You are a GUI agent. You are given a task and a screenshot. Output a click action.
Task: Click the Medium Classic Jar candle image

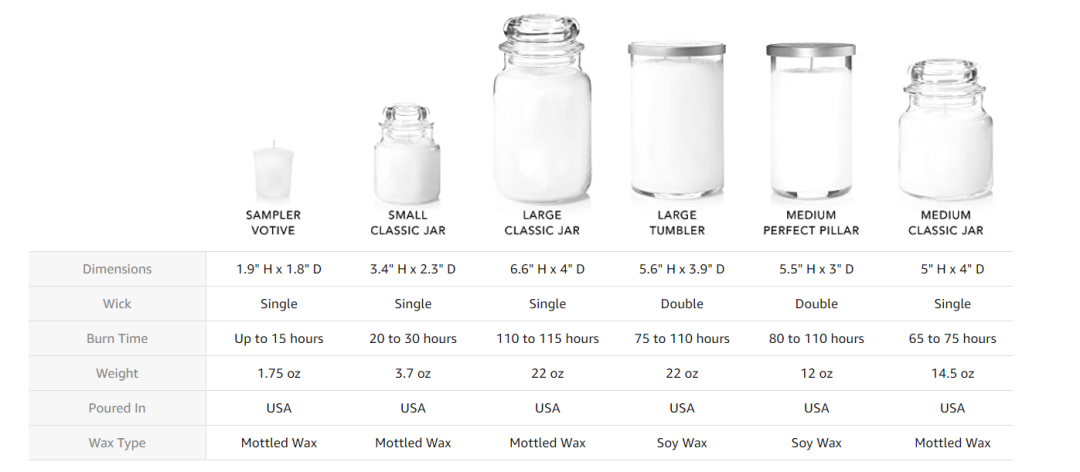pos(945,130)
